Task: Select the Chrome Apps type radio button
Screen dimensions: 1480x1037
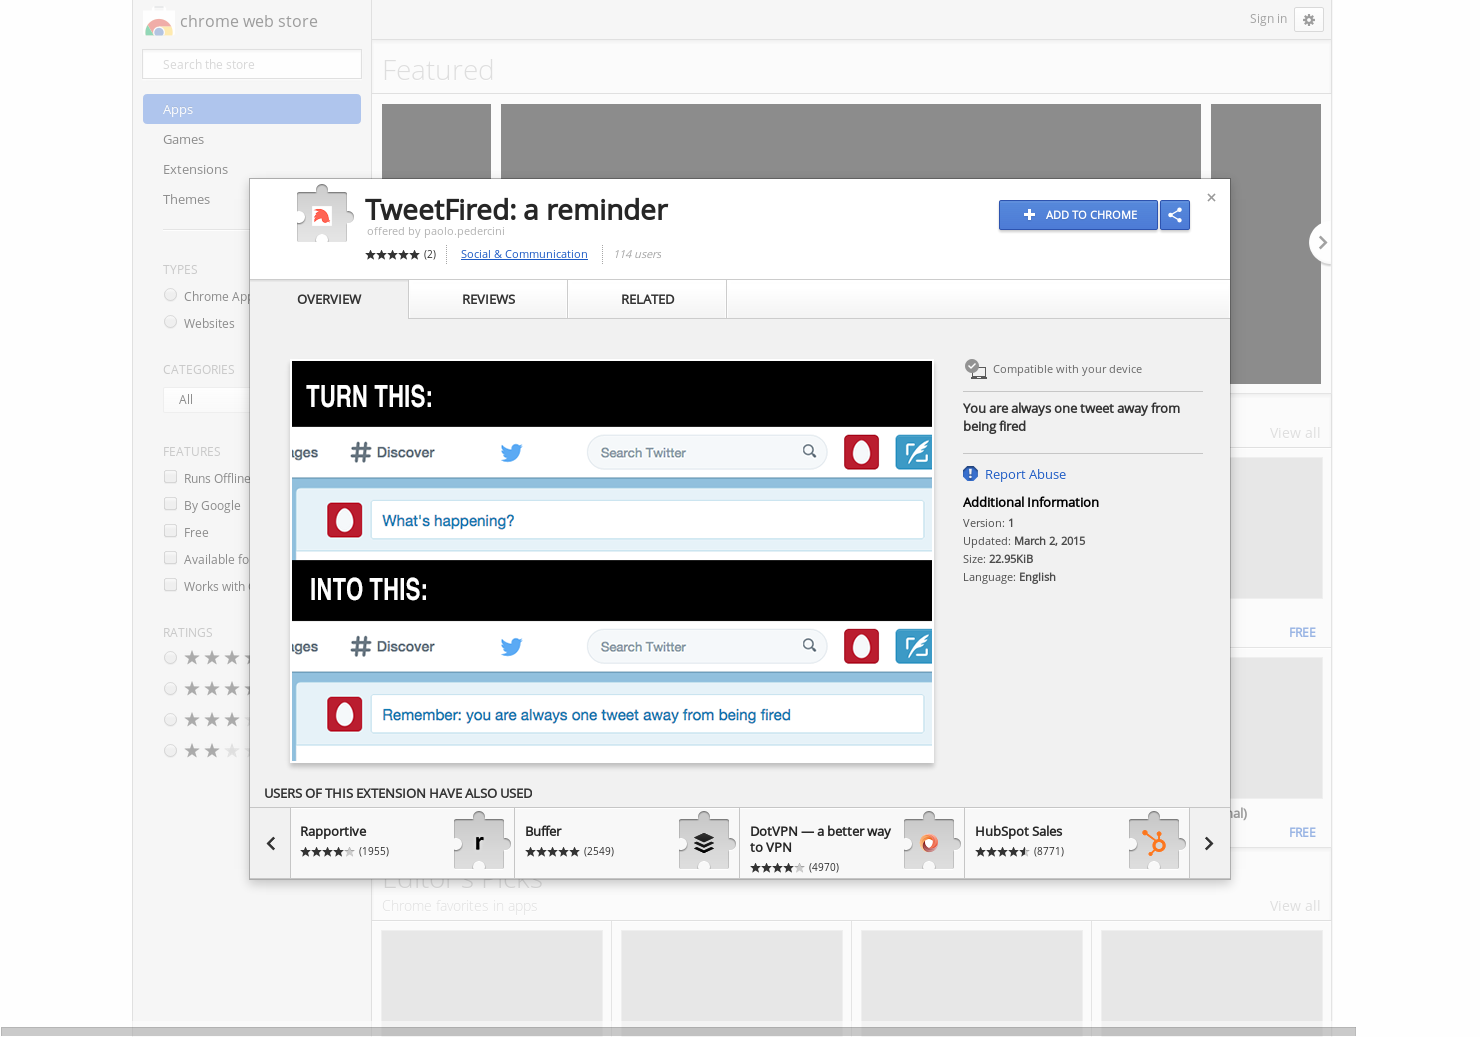Action: click(171, 295)
